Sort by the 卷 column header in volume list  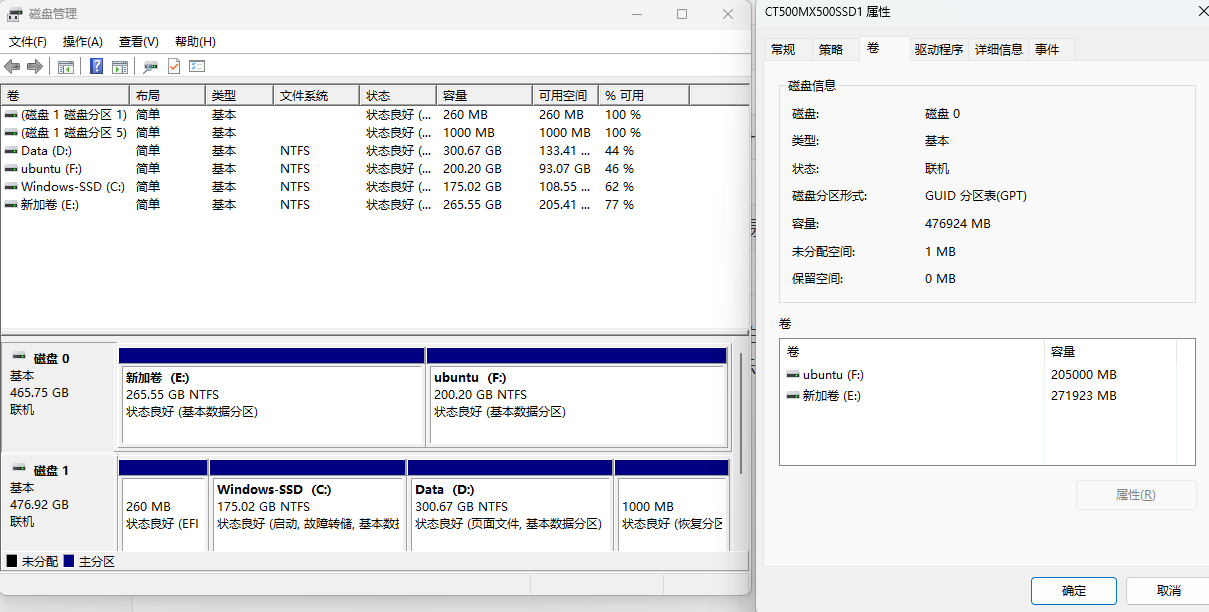coord(65,96)
